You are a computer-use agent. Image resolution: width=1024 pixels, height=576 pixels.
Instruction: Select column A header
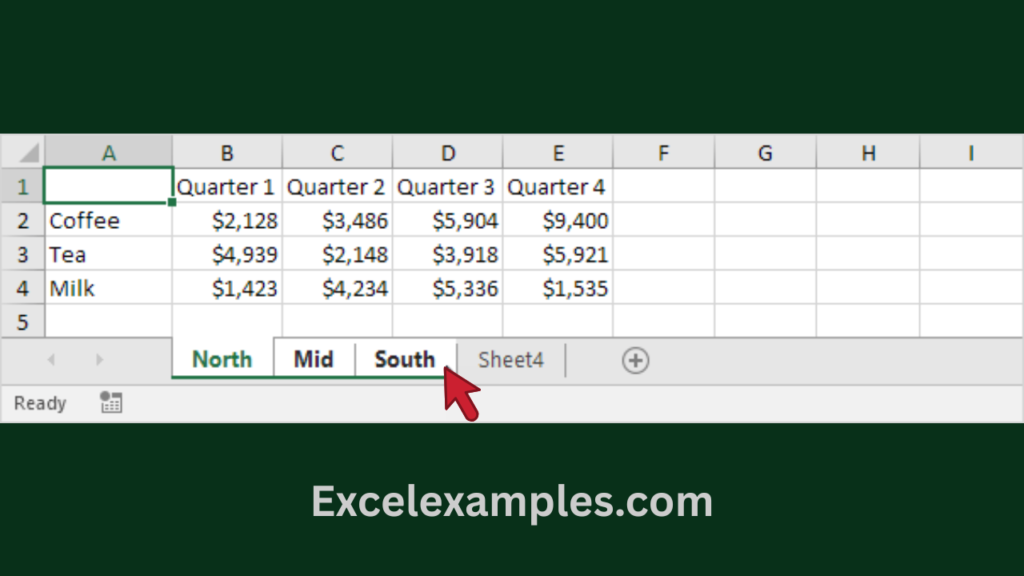coord(109,153)
